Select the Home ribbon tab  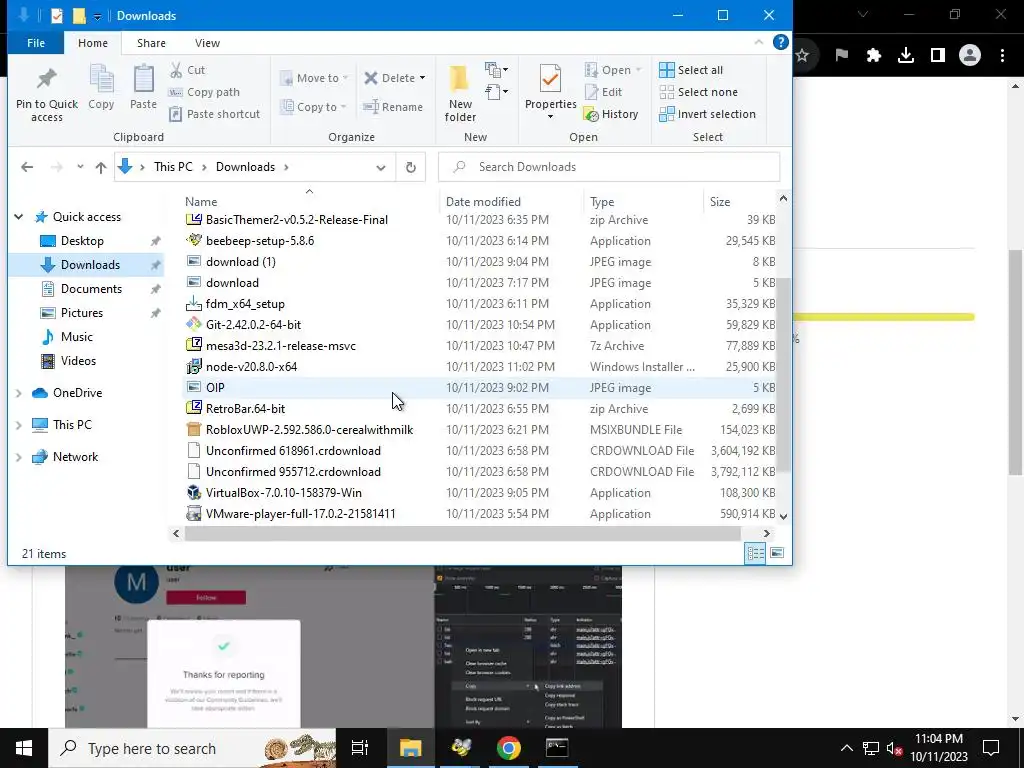tap(93, 43)
